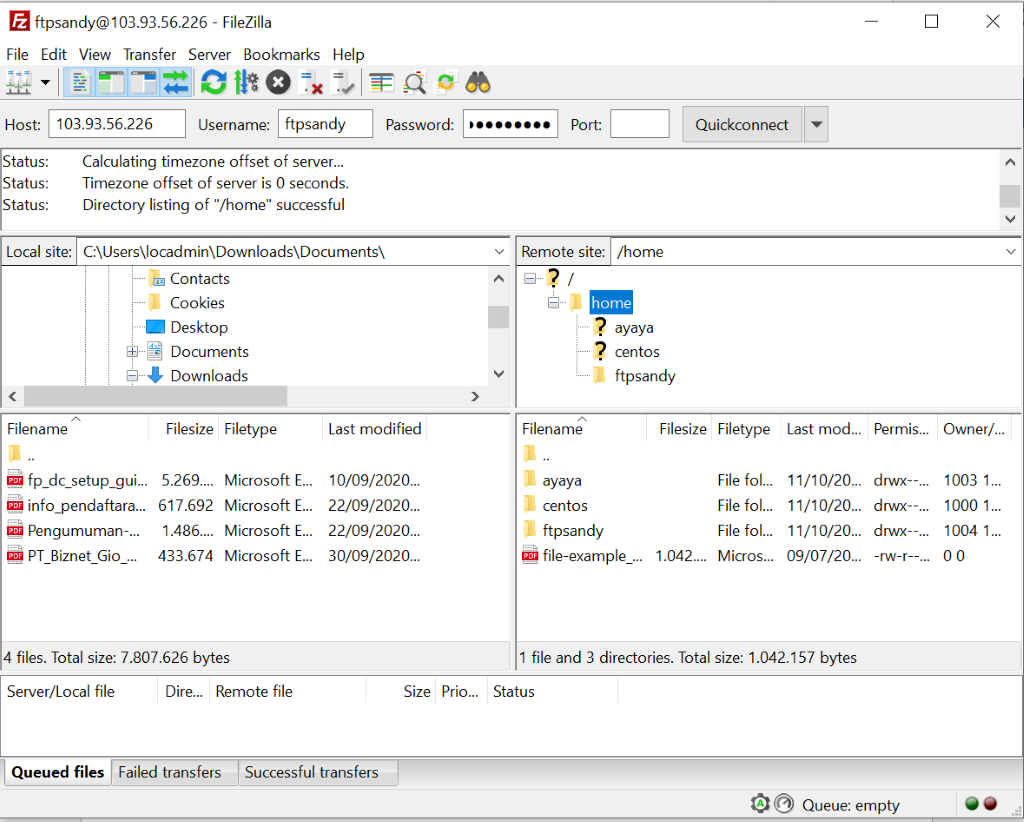This screenshot has height=822, width=1024.
Task: Collapse the remote home node
Action: tap(554, 303)
